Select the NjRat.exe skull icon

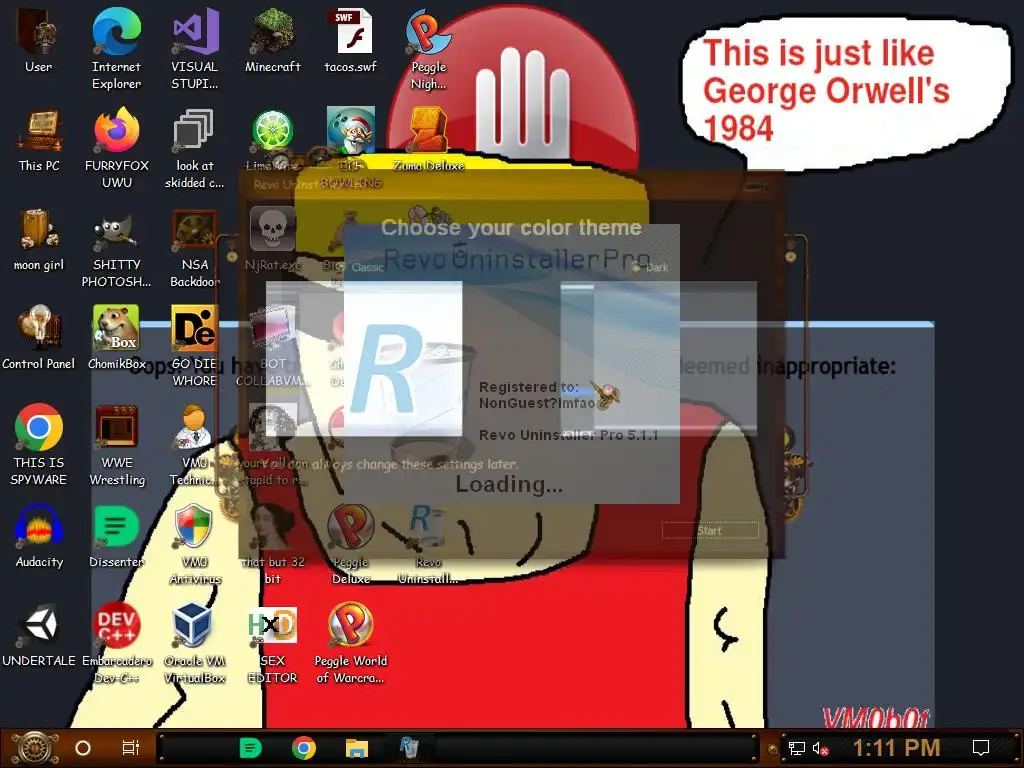pos(272,240)
